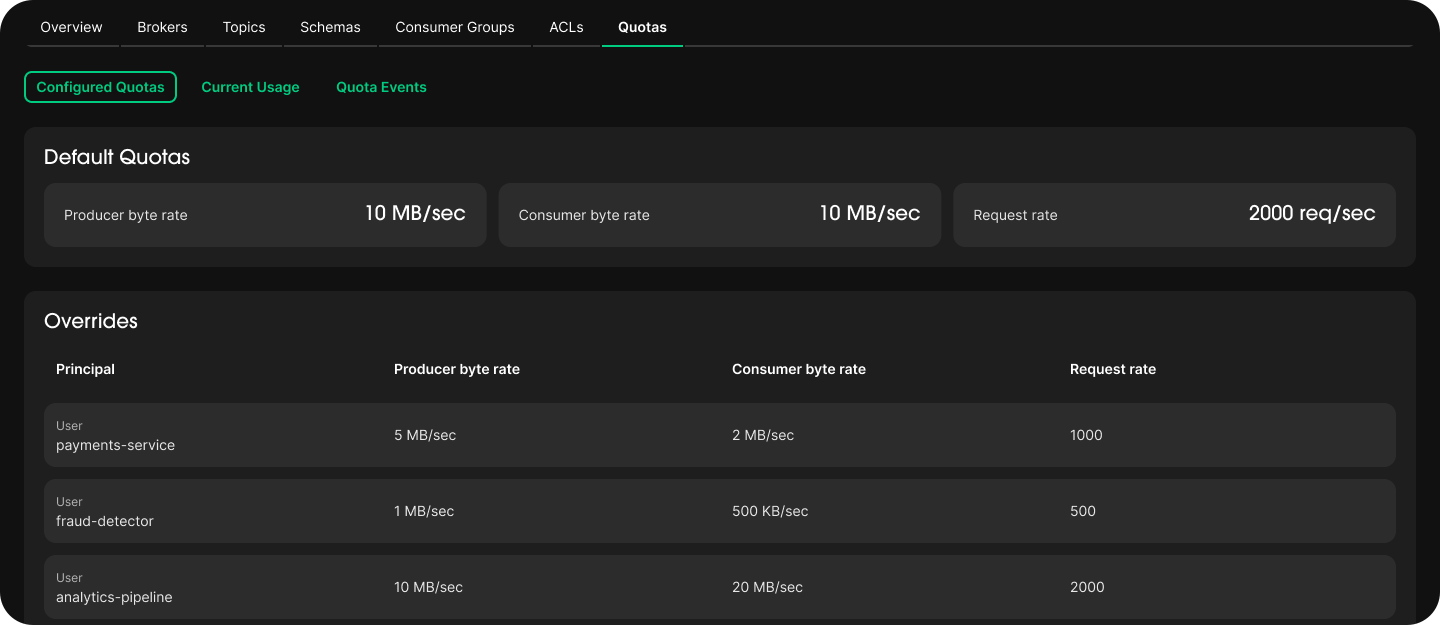Click Producer byte rate column header in Overrides
Viewport: 1440px width, 625px height.
click(x=457, y=369)
